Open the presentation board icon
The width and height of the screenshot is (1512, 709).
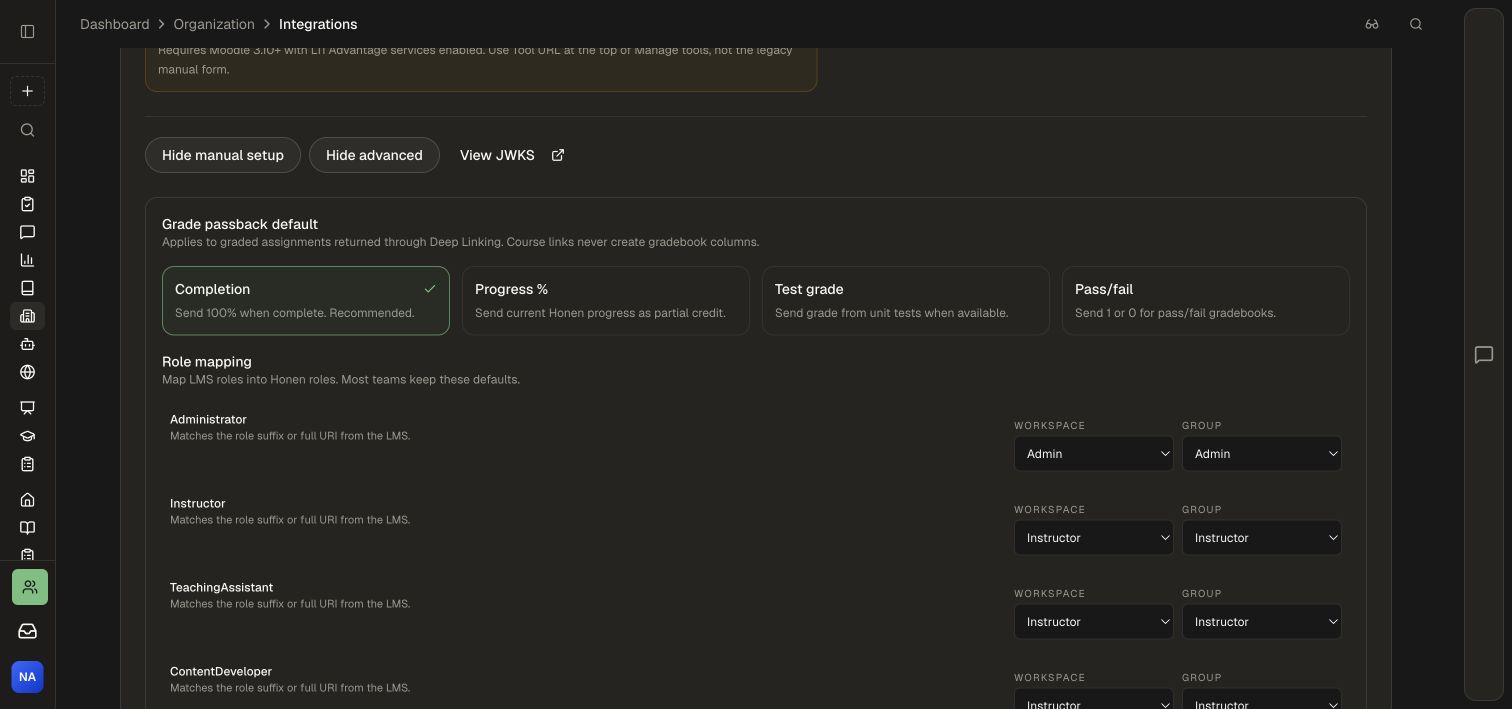[x=27, y=408]
